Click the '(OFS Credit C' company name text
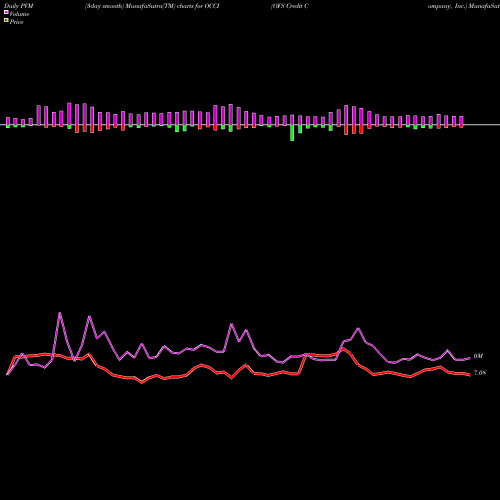 tap(290, 6)
